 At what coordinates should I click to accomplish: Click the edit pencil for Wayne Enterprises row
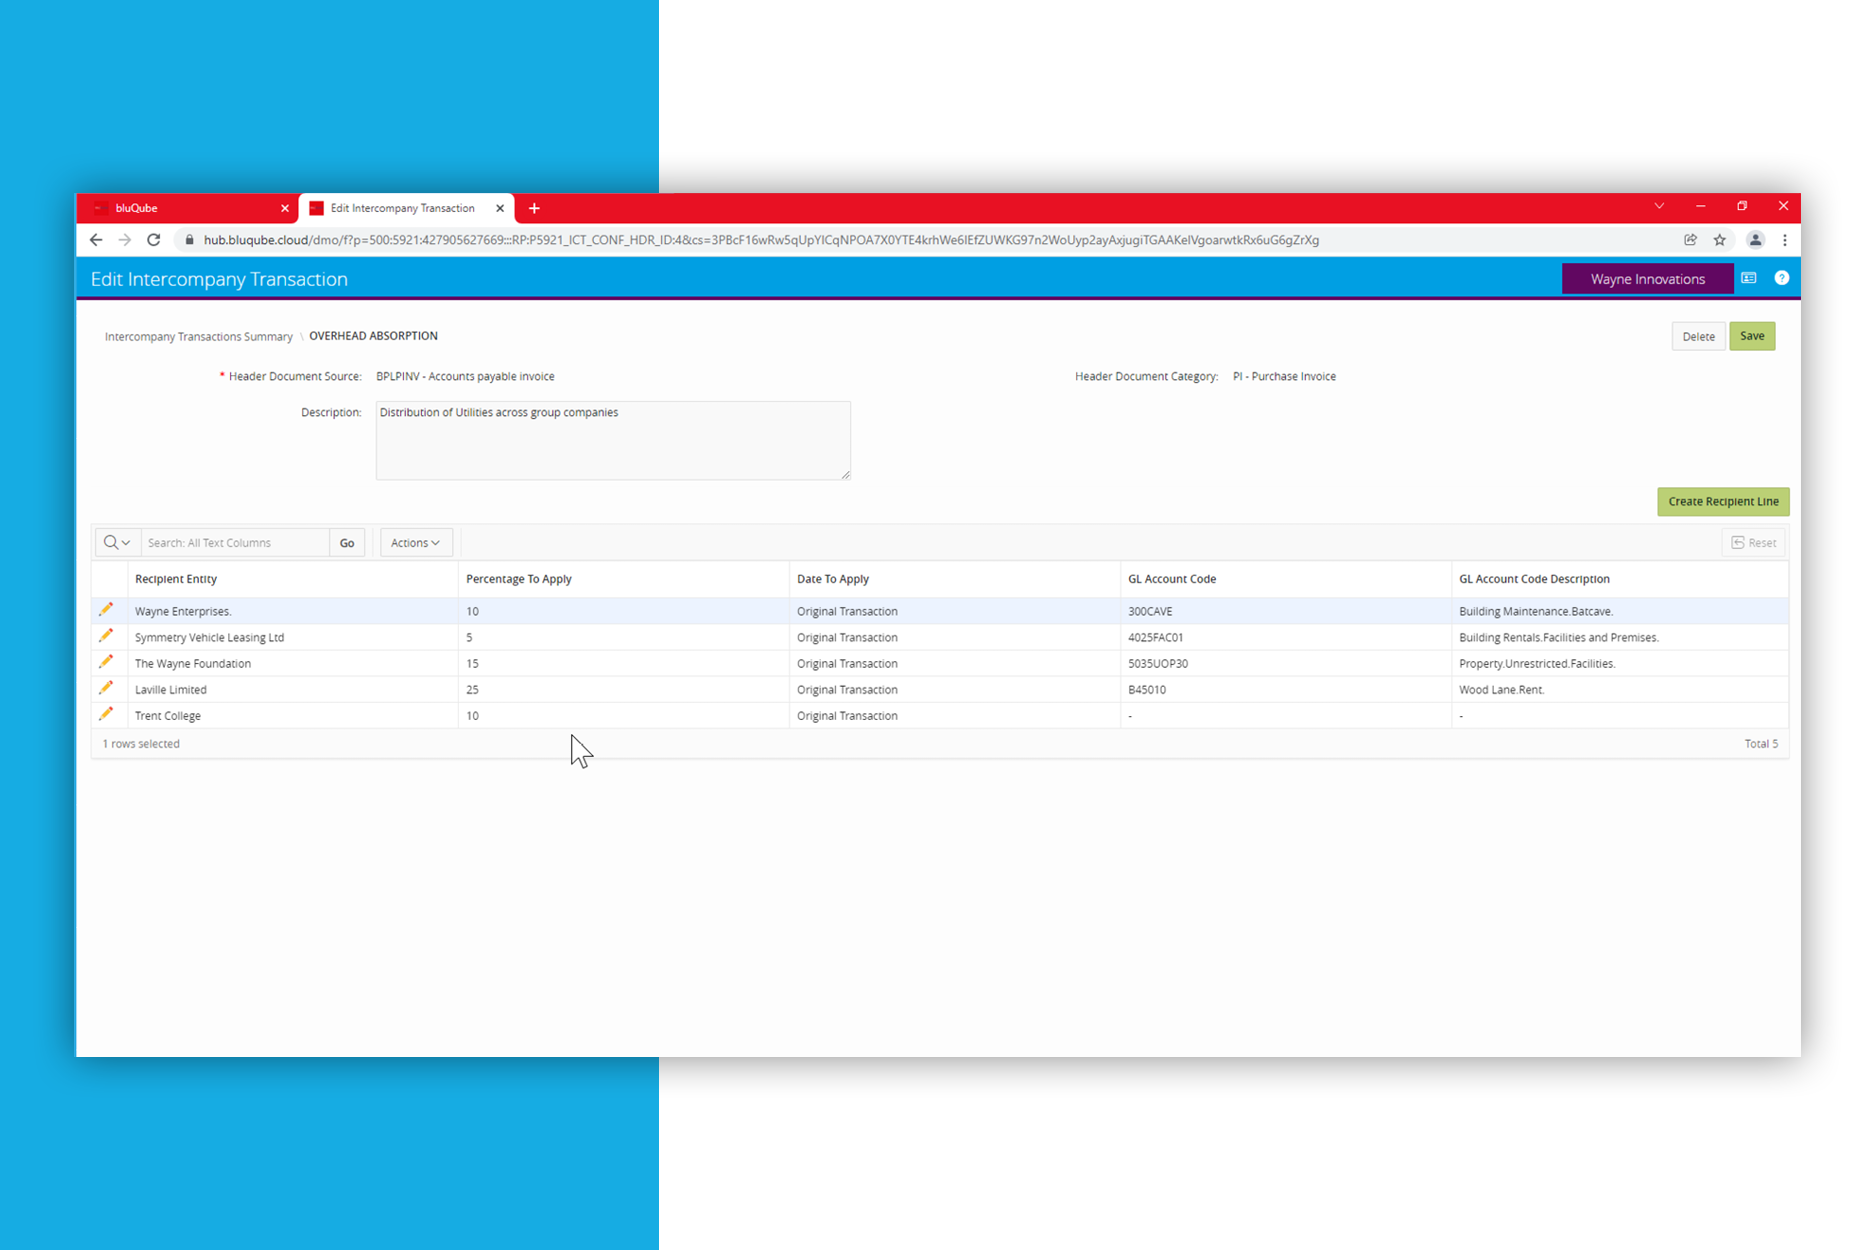tap(106, 610)
